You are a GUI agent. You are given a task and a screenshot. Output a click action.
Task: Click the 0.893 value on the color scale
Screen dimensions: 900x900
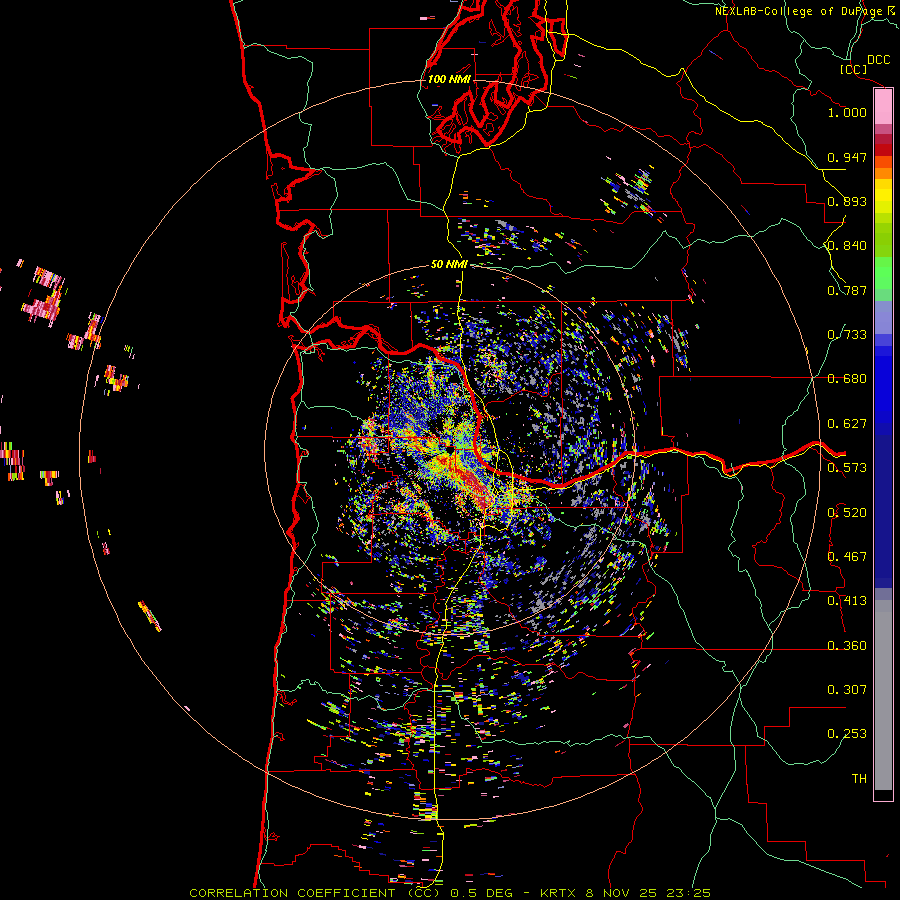[x=847, y=201]
